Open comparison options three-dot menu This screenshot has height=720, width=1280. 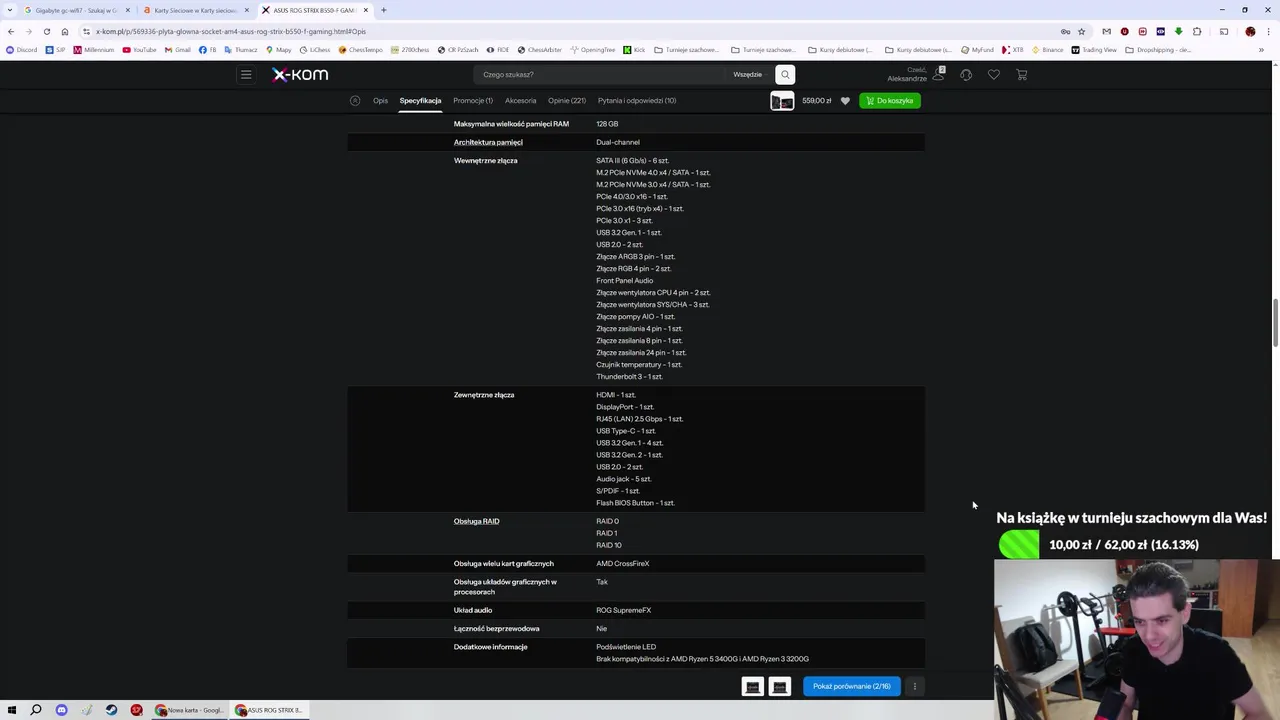pyautogui.click(x=914, y=686)
